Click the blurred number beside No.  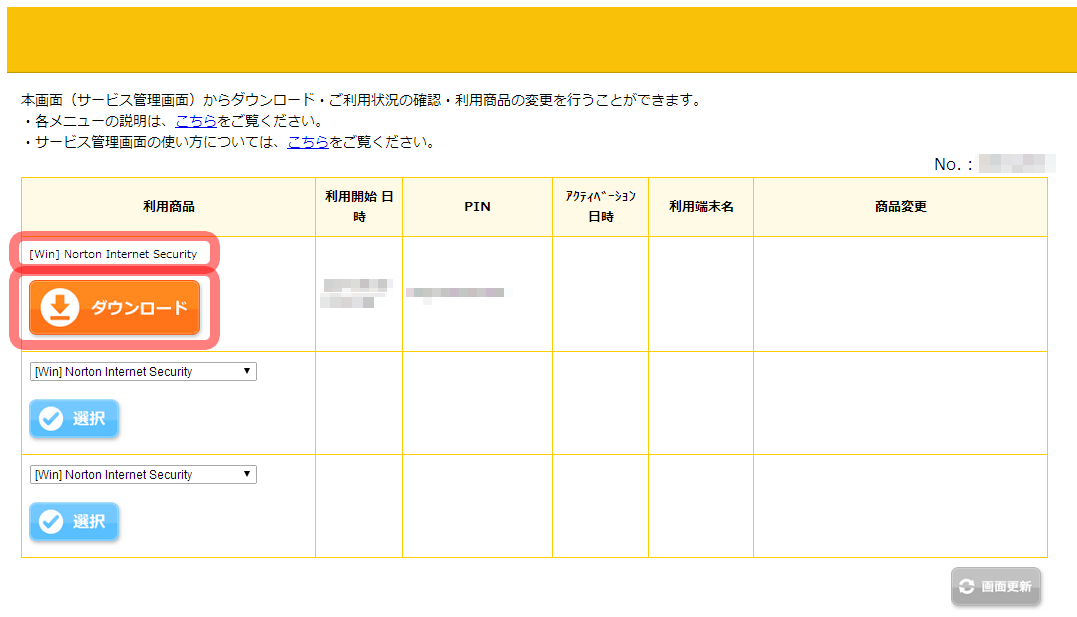point(1015,164)
